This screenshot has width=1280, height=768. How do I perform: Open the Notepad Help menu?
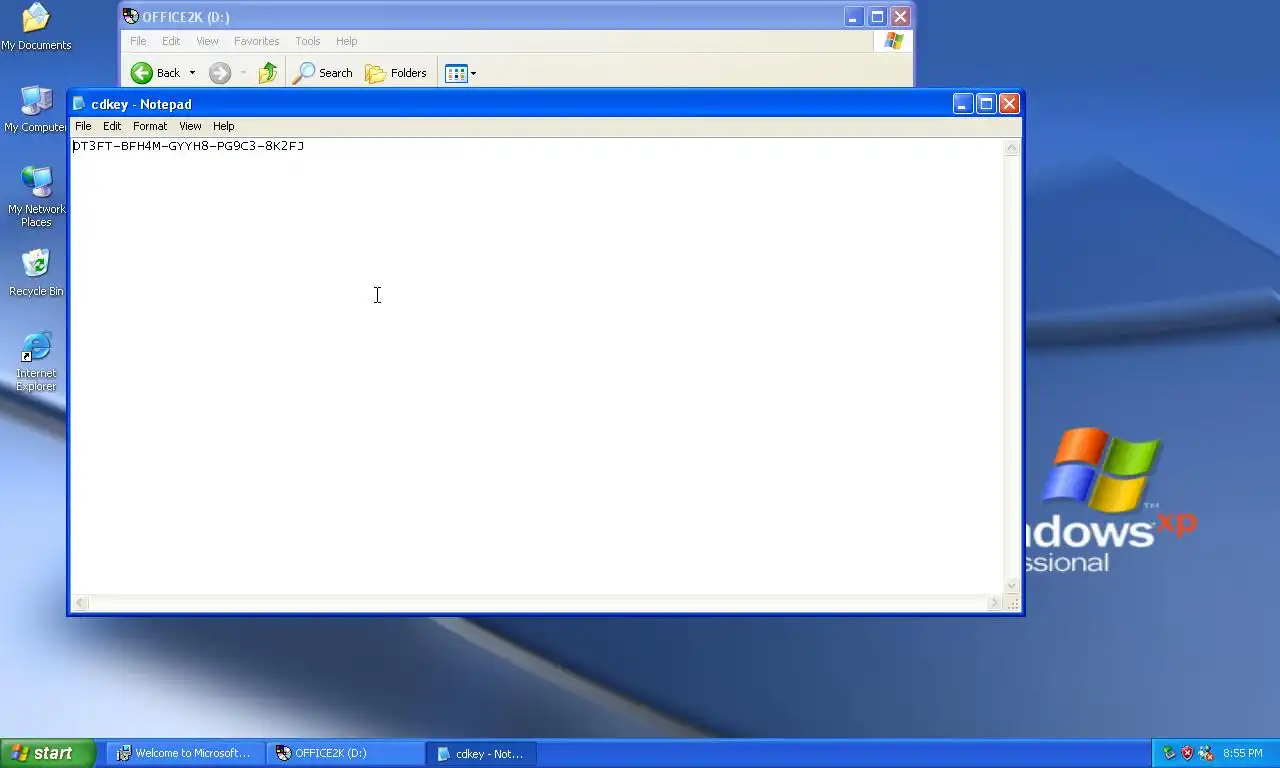coord(223,126)
